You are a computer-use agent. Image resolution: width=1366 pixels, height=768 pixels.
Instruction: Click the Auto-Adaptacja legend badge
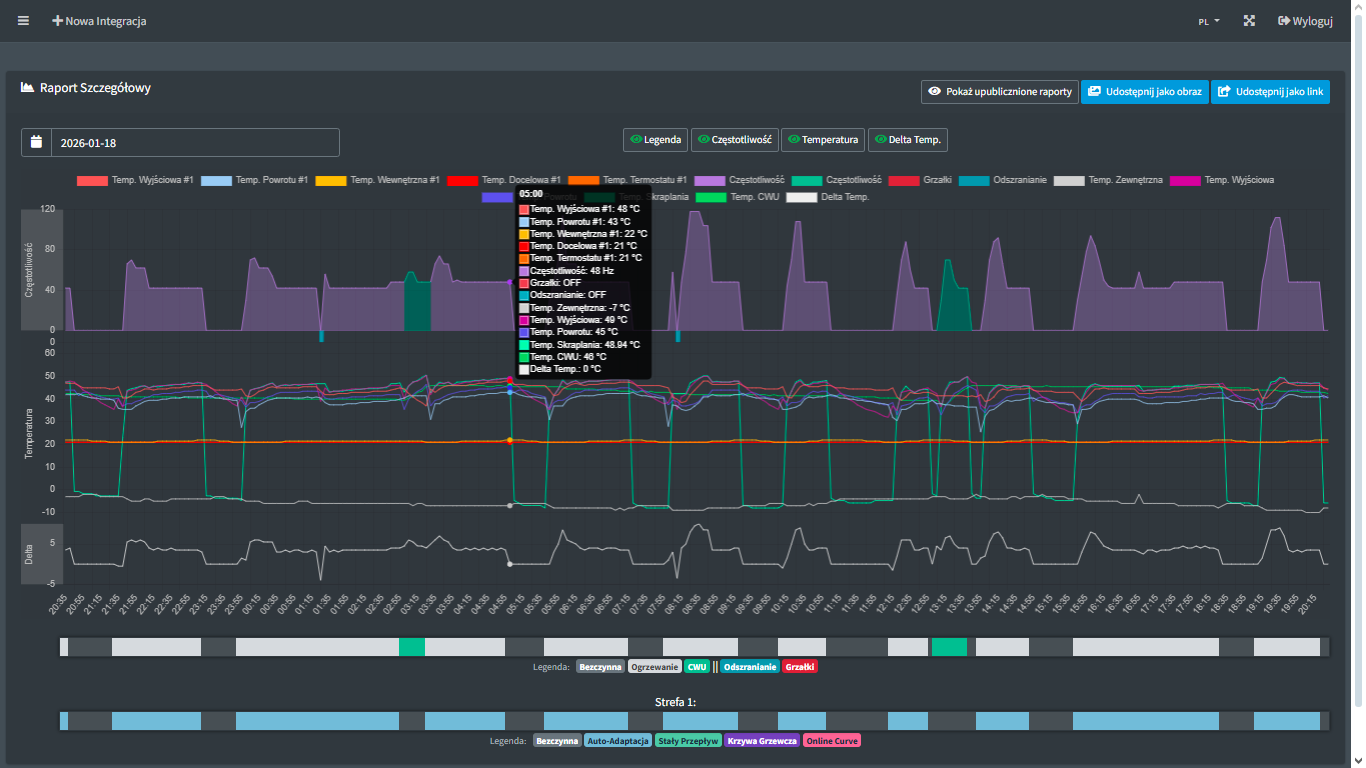[x=617, y=741]
